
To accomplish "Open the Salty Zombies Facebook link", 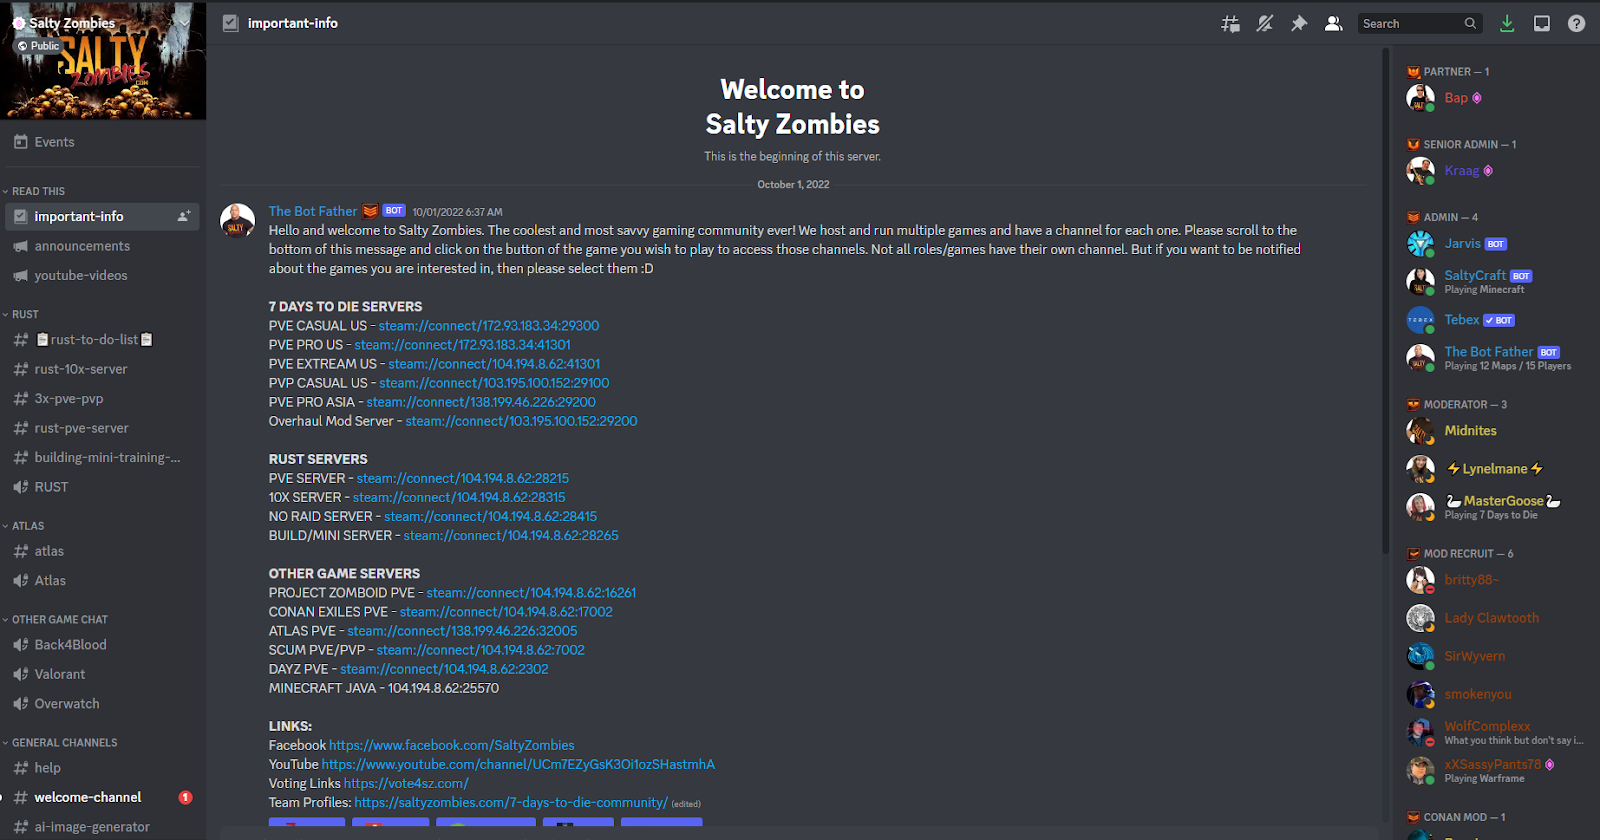I will coord(452,745).
